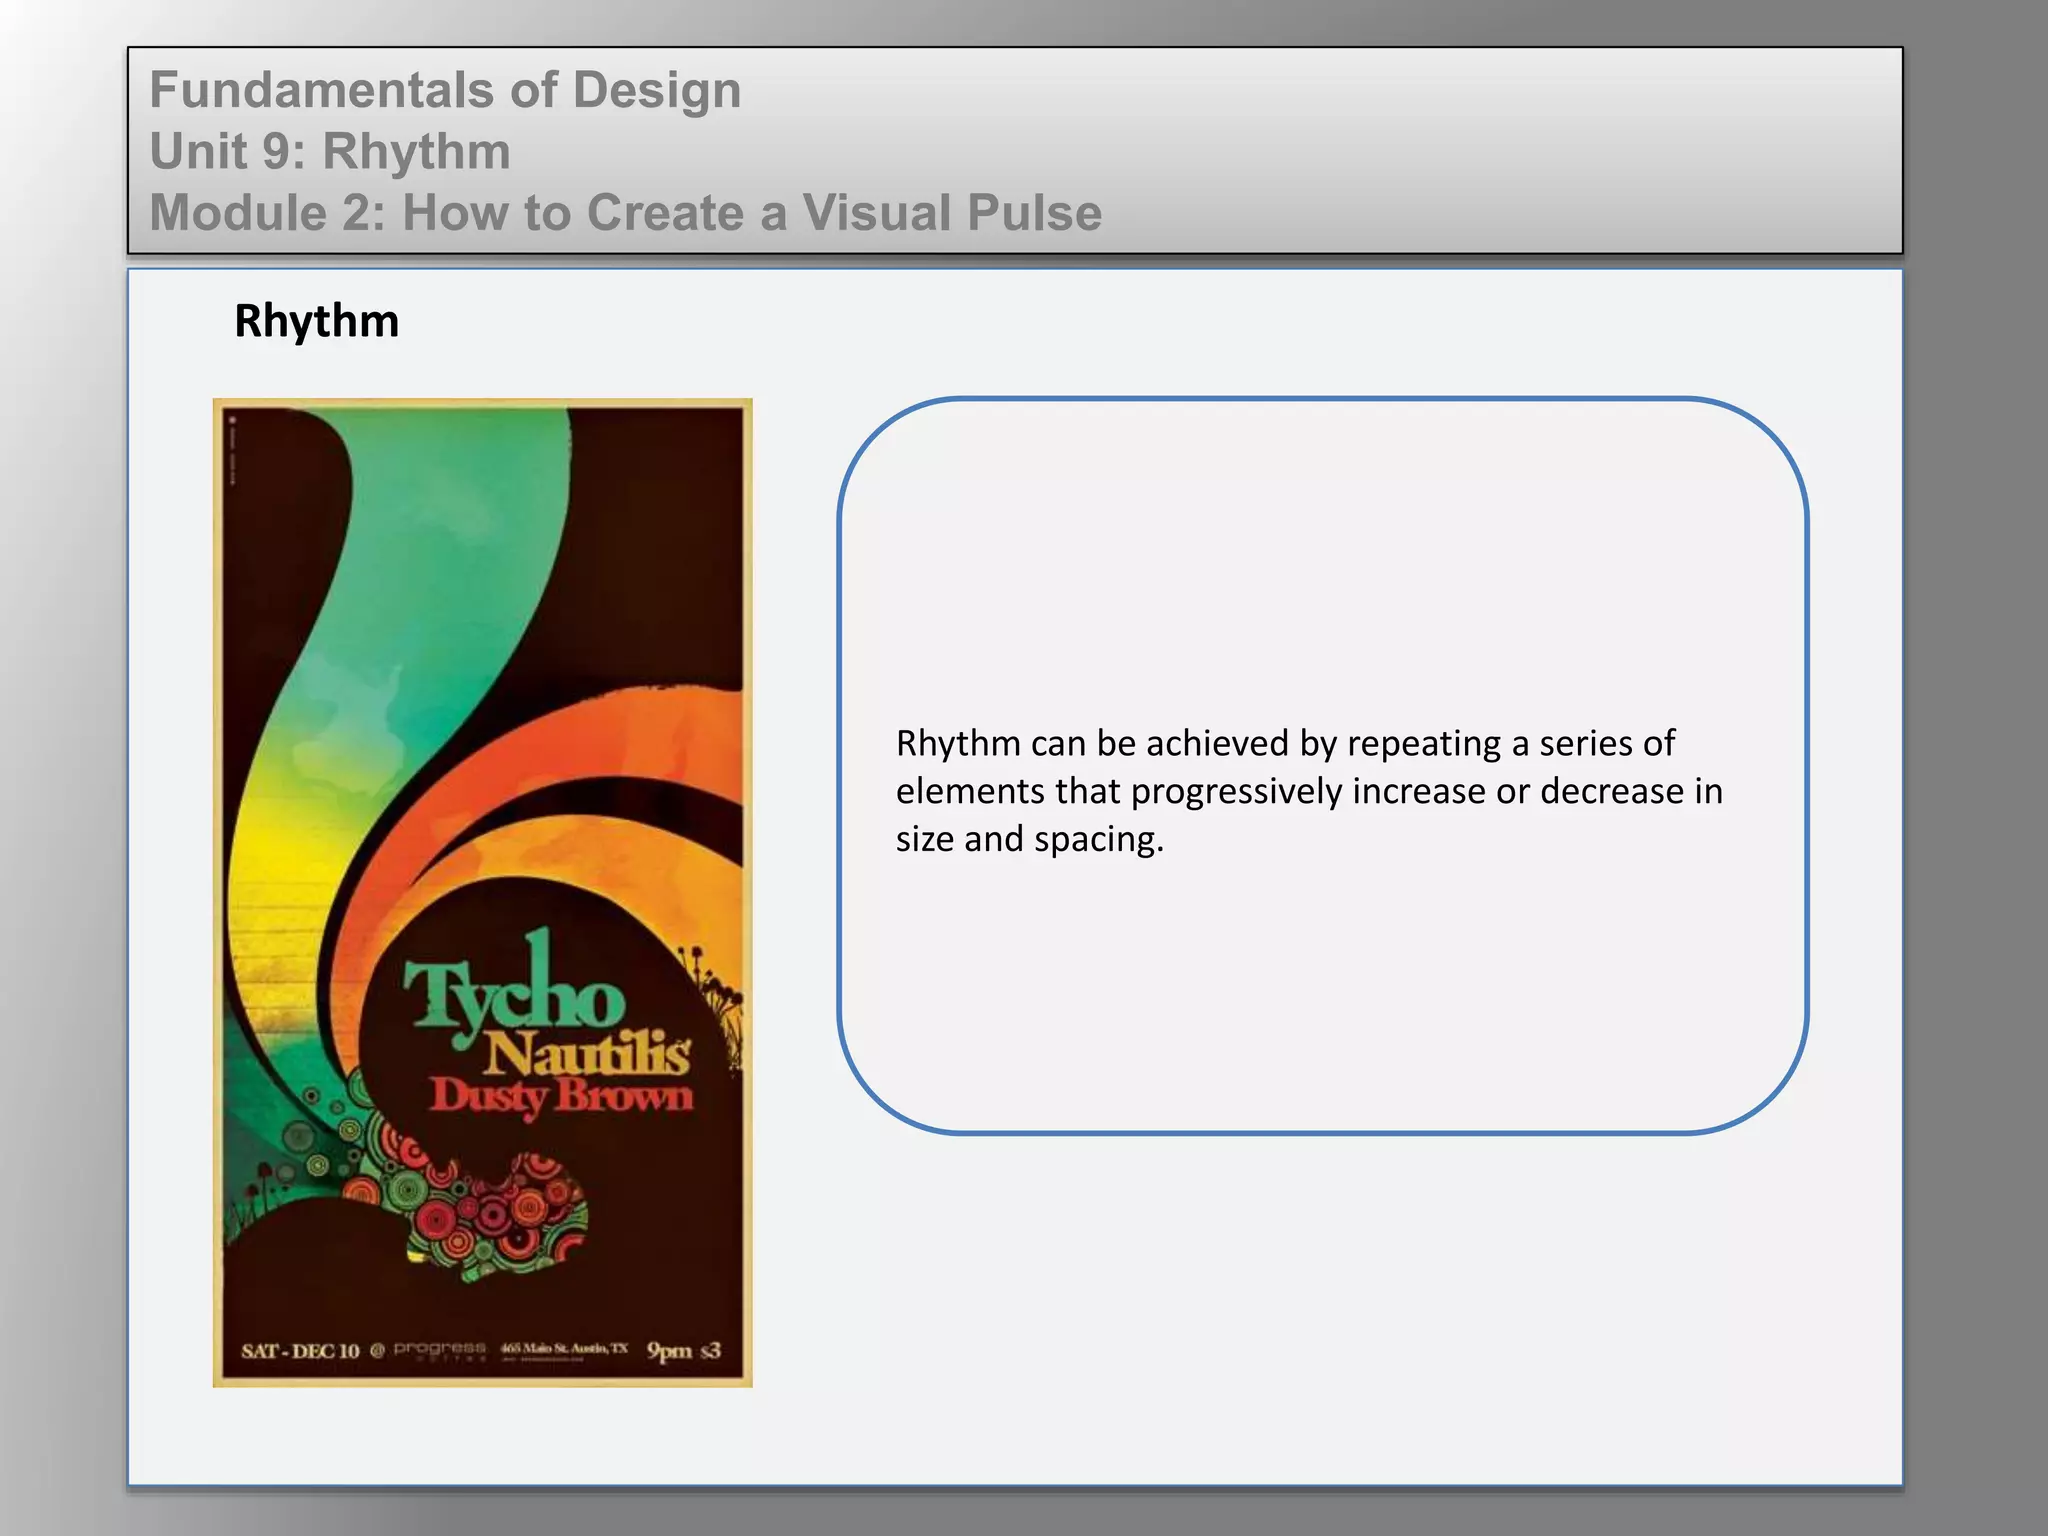Click the 'Unit 9: Rhythm' title line
Viewport: 2048px width, 1536px height.
330,152
